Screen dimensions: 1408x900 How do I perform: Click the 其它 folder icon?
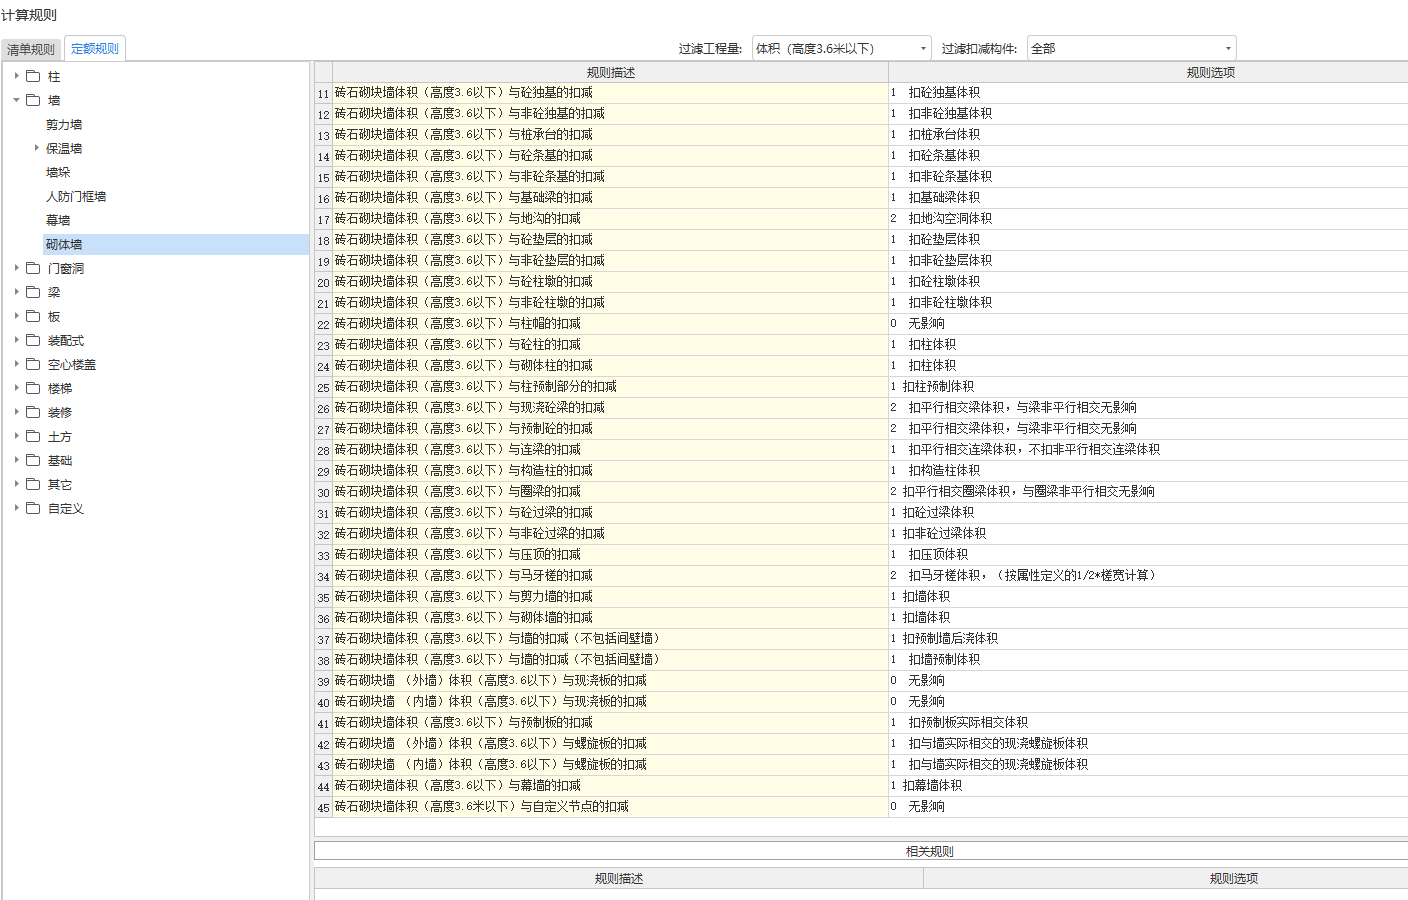tap(33, 484)
